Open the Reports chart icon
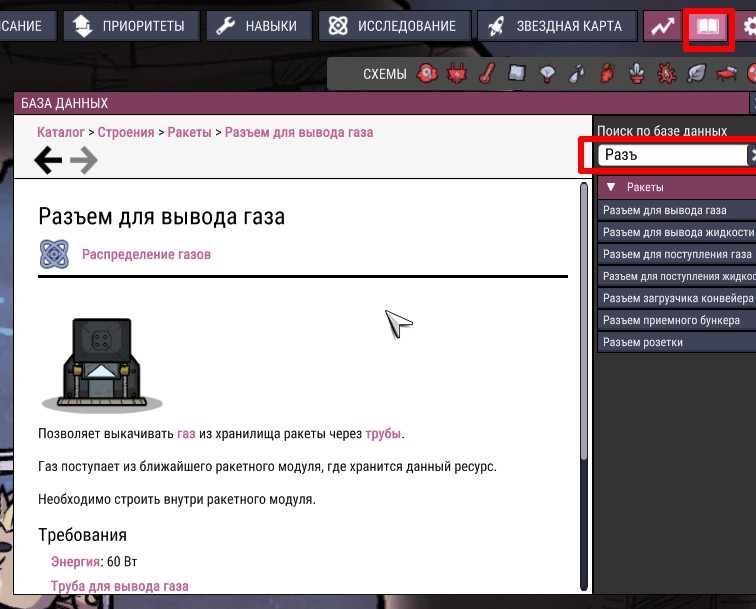Image resolution: width=756 pixels, height=609 pixels. pyautogui.click(x=663, y=26)
